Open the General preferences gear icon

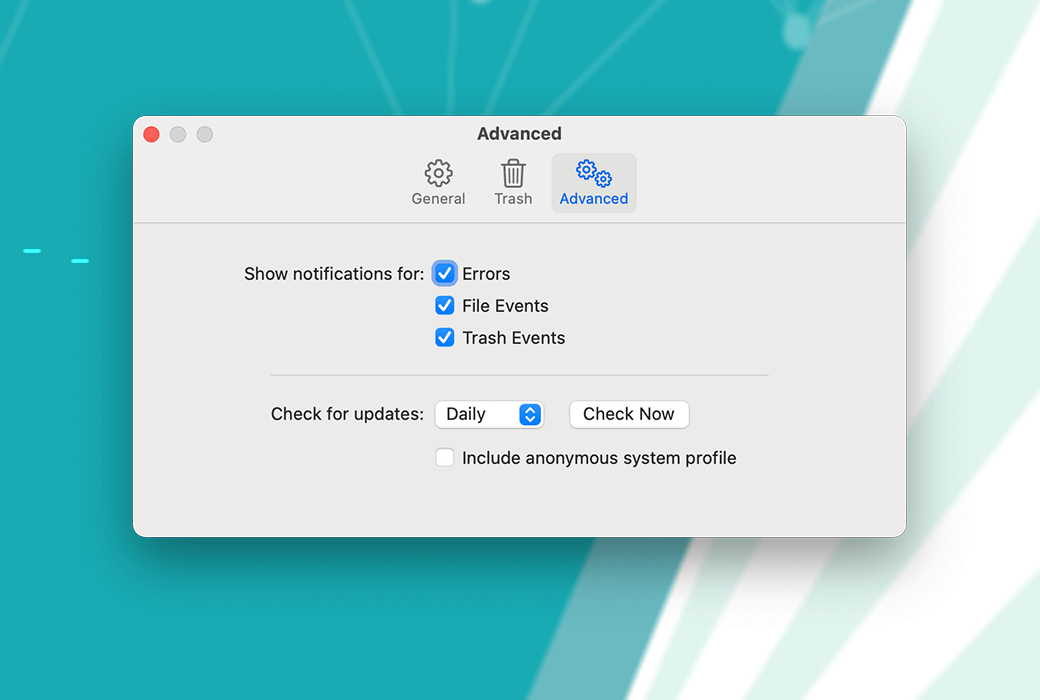[438, 173]
